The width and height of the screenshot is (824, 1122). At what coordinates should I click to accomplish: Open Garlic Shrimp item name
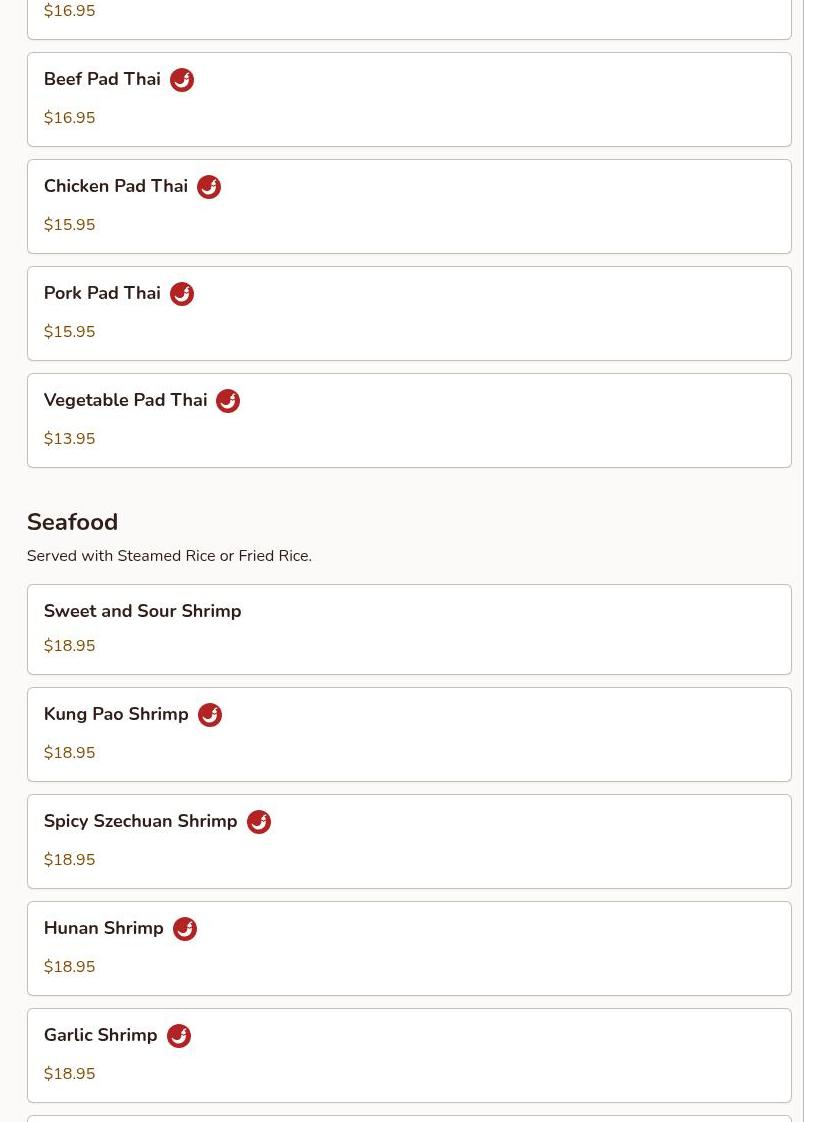pos(100,1035)
